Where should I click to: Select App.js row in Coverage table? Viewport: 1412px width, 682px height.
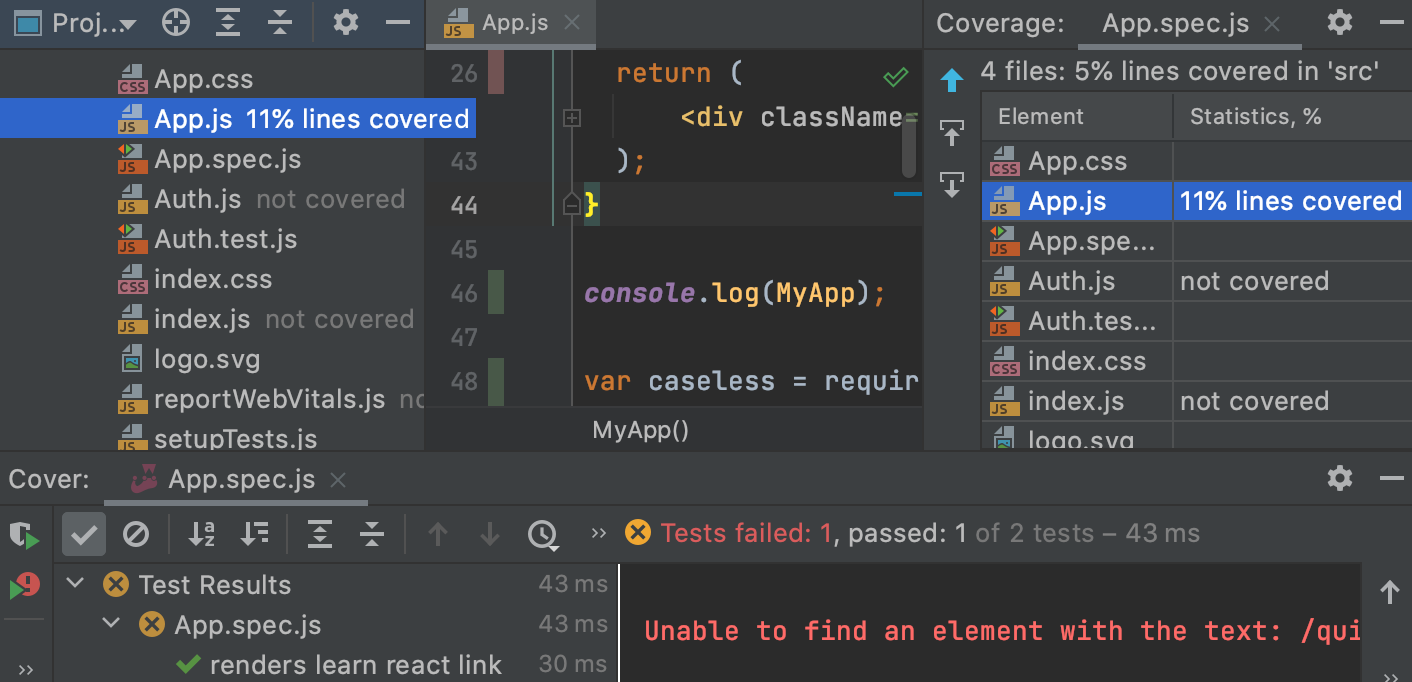point(1197,201)
